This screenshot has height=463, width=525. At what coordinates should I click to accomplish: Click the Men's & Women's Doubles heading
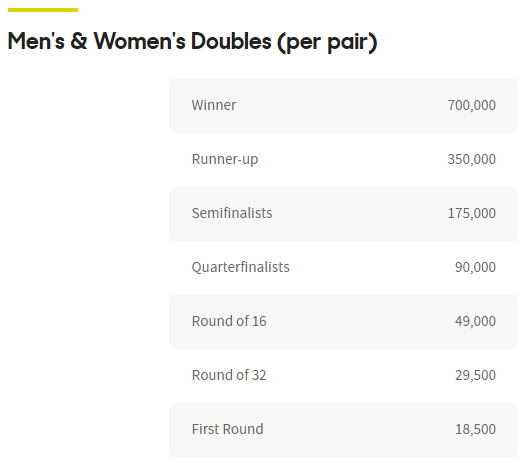[x=193, y=42]
